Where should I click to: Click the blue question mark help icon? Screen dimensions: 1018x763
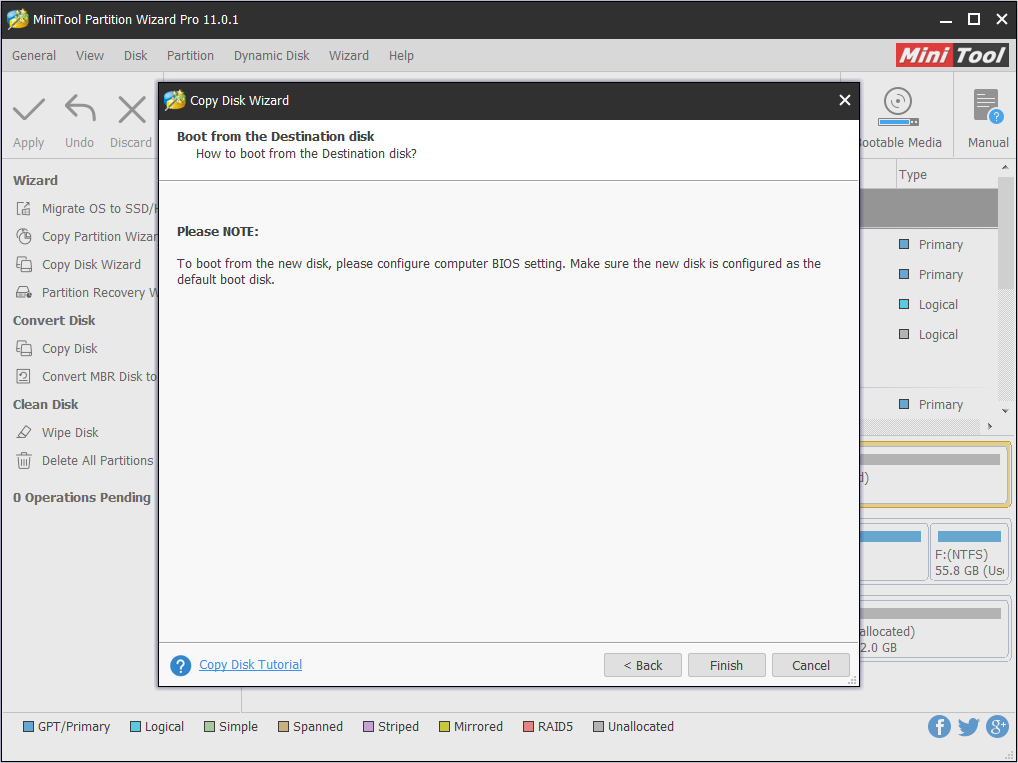(x=180, y=665)
